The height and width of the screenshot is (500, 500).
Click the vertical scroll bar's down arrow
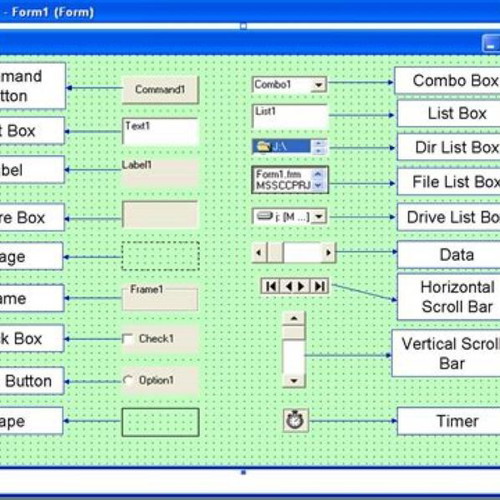(294, 380)
